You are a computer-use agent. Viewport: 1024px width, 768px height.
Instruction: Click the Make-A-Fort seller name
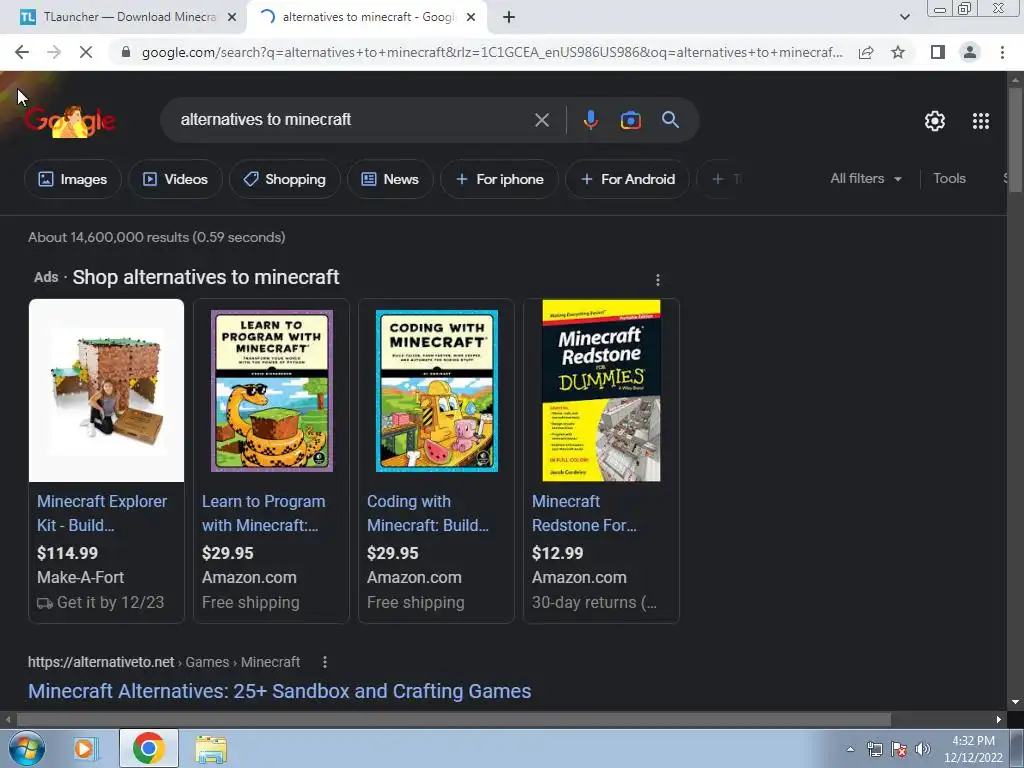tap(80, 577)
